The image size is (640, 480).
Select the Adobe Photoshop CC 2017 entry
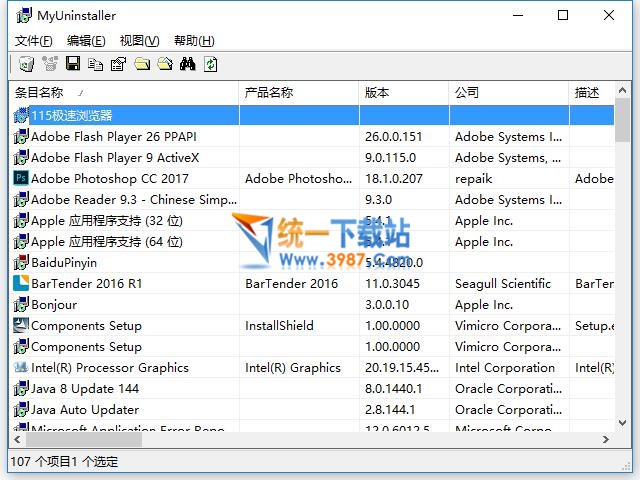[110, 178]
